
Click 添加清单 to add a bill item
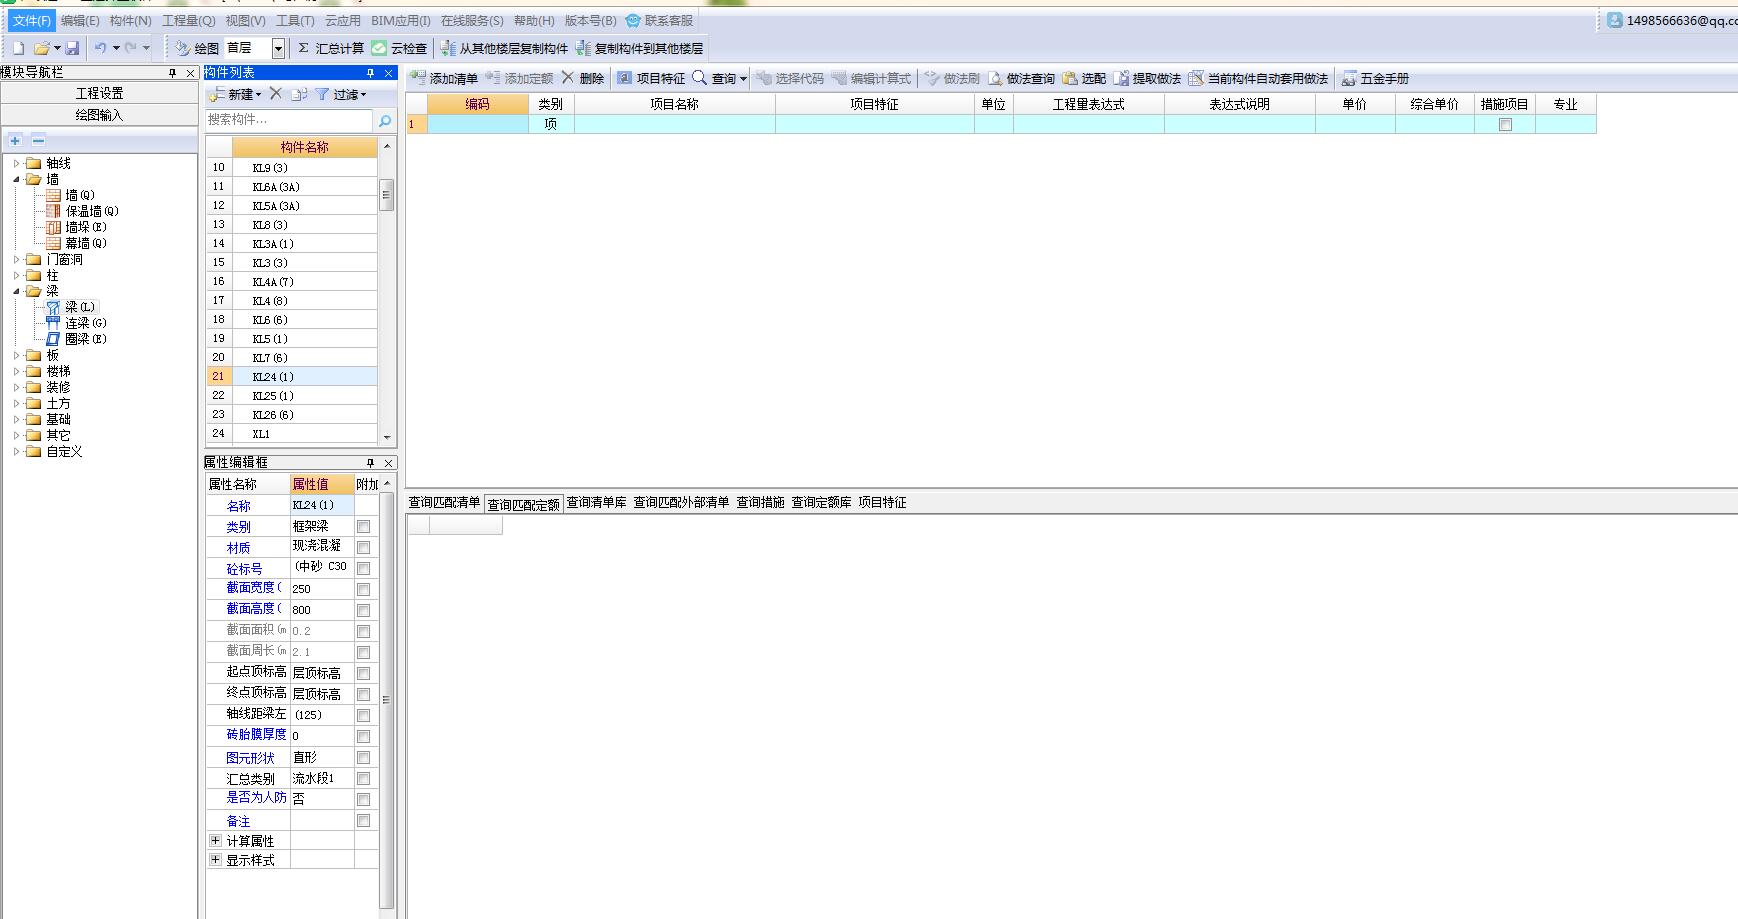444,78
